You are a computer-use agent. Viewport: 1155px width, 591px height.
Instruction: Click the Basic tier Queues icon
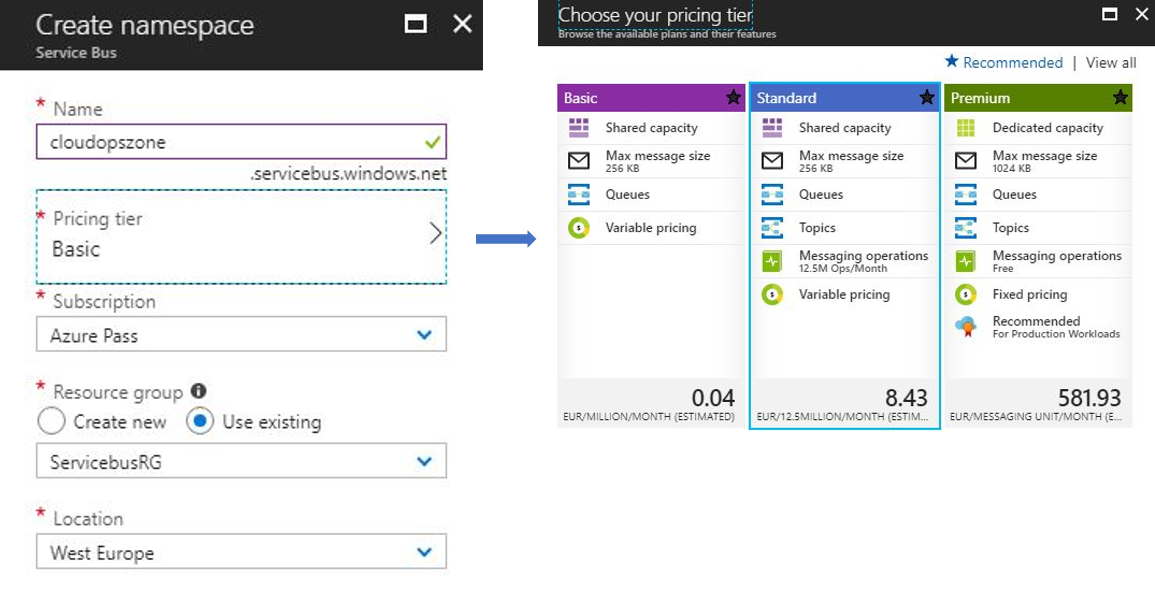(x=579, y=195)
